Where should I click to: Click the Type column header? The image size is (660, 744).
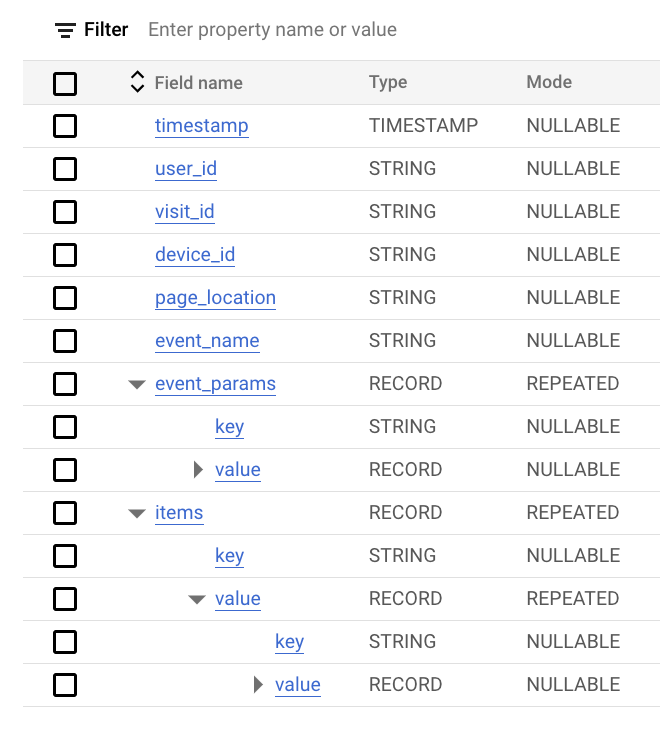[x=388, y=82]
